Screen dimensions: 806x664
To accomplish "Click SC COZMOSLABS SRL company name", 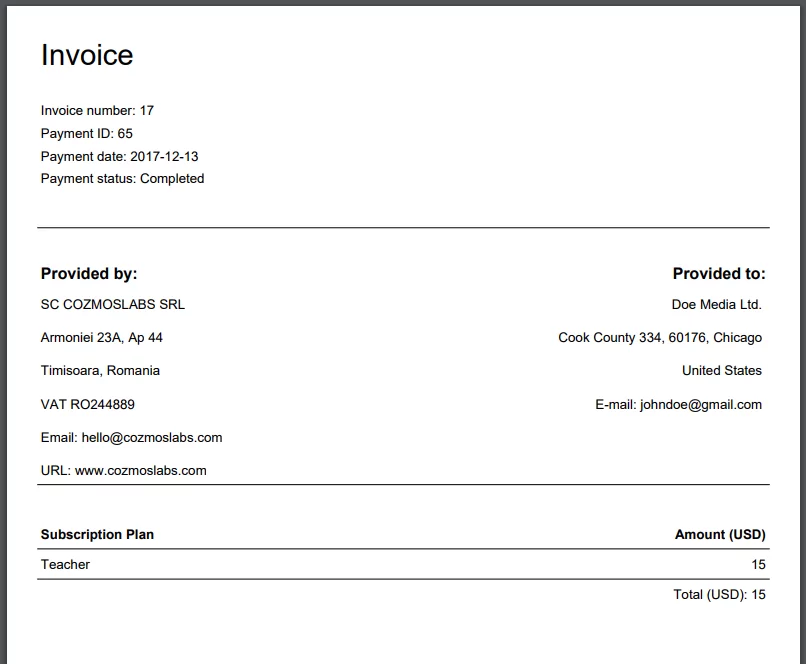I will click(113, 304).
